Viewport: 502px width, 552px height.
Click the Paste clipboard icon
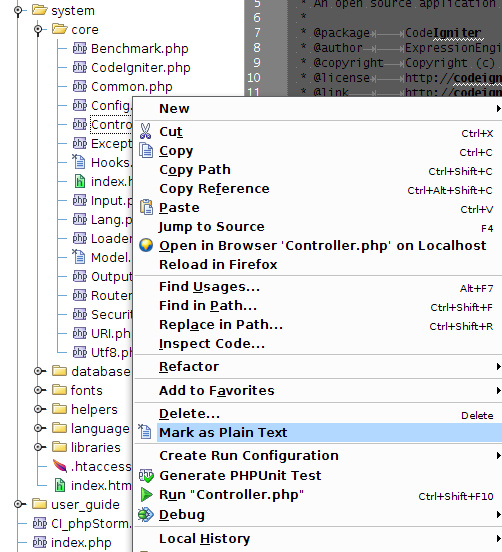(x=146, y=207)
